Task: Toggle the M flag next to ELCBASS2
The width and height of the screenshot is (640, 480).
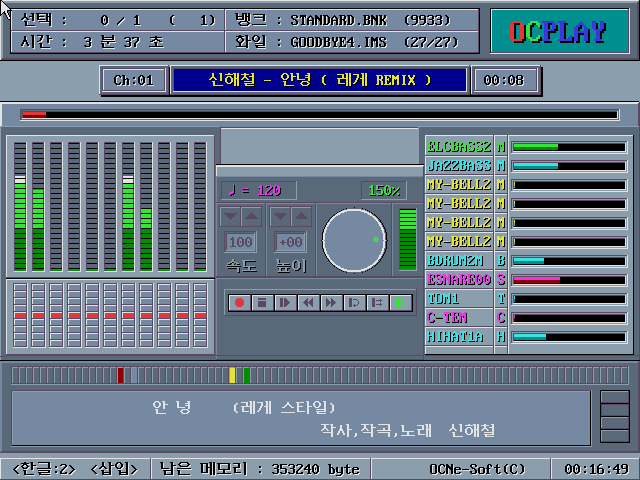Action: coord(501,147)
